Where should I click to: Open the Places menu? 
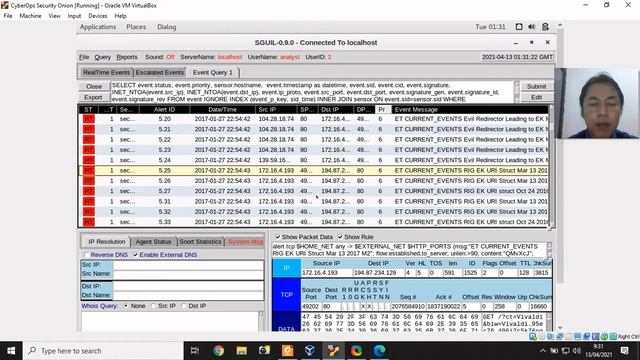[x=136, y=27]
